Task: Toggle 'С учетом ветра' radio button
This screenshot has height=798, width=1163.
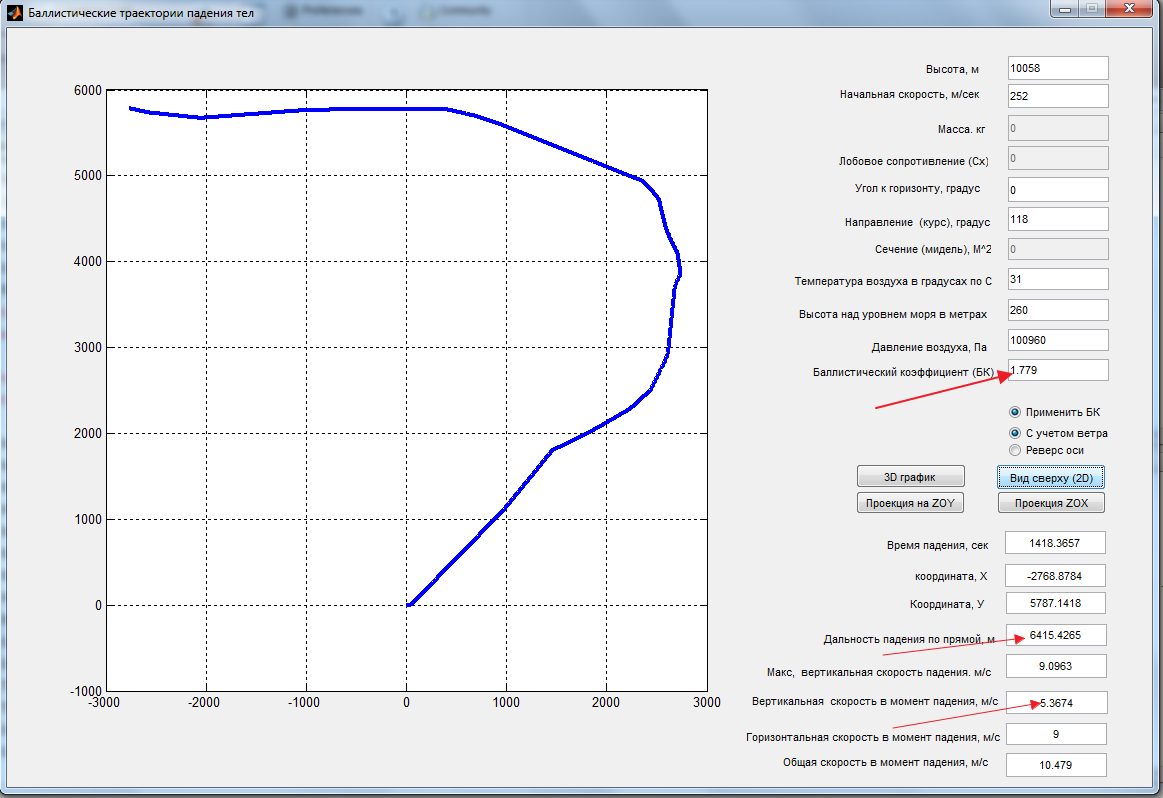Action: coord(1015,433)
